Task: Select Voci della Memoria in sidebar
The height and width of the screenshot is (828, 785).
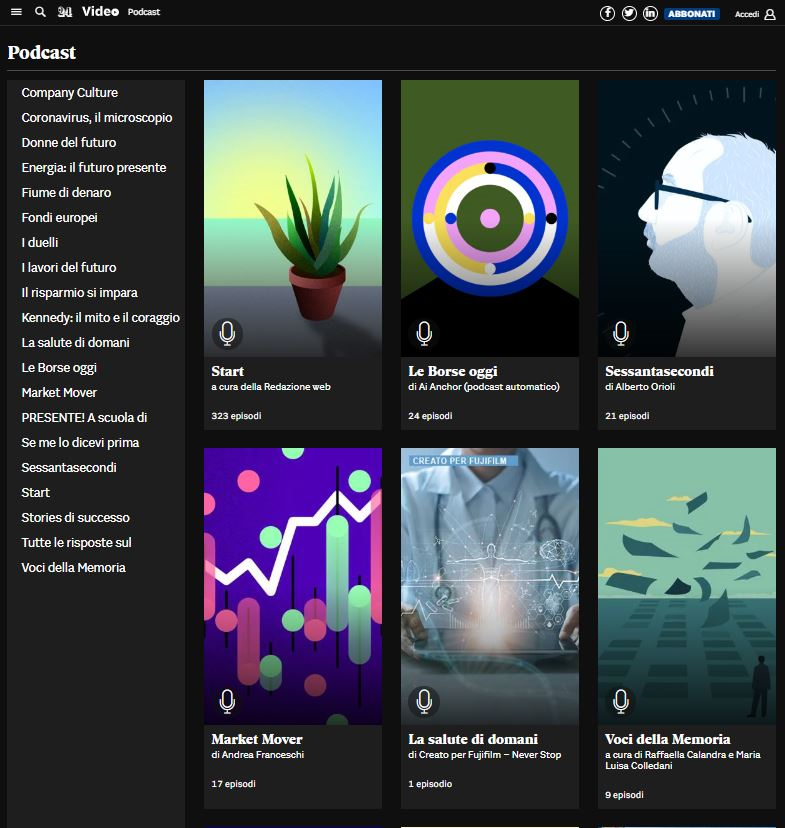Action: [x=73, y=568]
